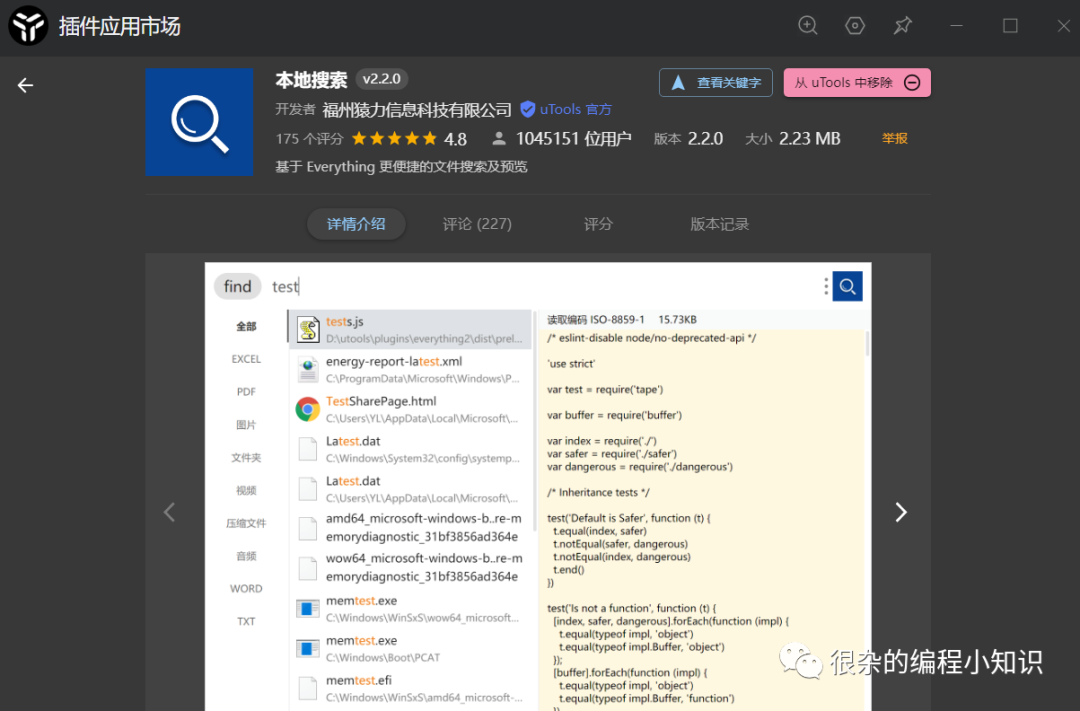Select the amd64_microsoft-windows result
Screen dimensions: 1080x711
411,528
